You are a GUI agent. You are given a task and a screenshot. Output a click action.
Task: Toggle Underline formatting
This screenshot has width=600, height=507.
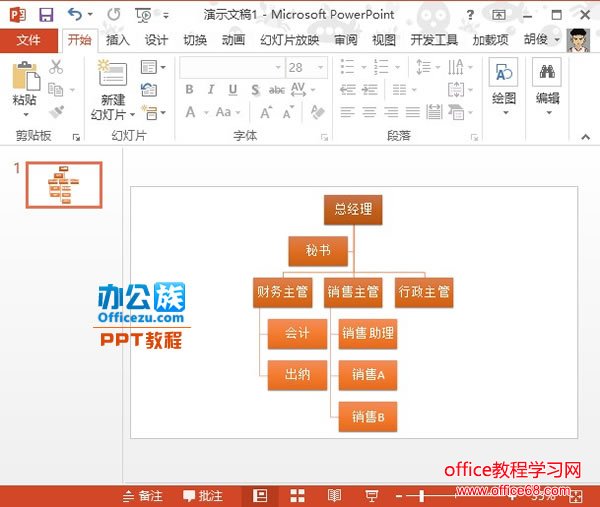coord(233,90)
